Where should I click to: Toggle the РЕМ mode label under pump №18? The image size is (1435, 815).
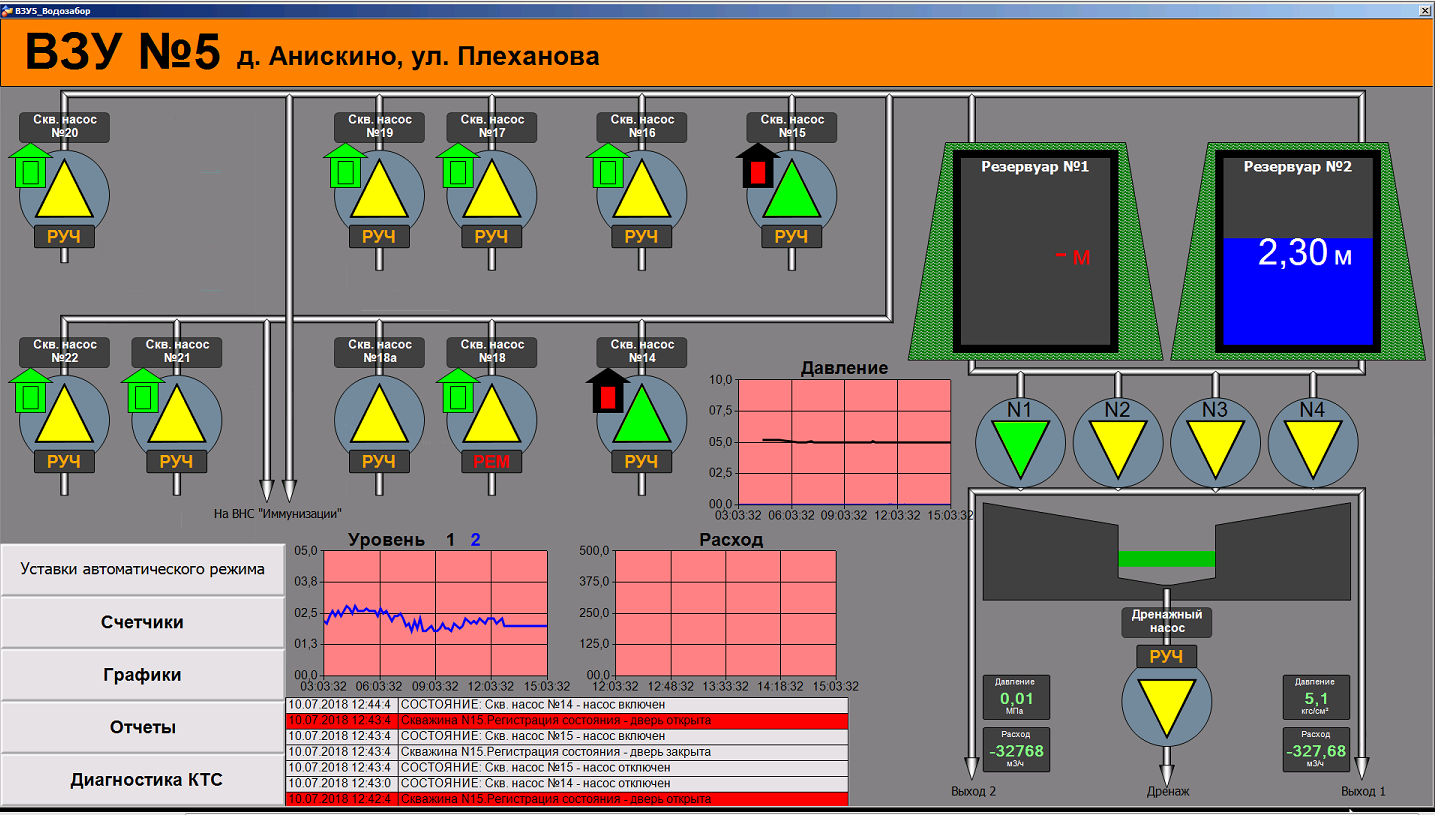pos(491,461)
